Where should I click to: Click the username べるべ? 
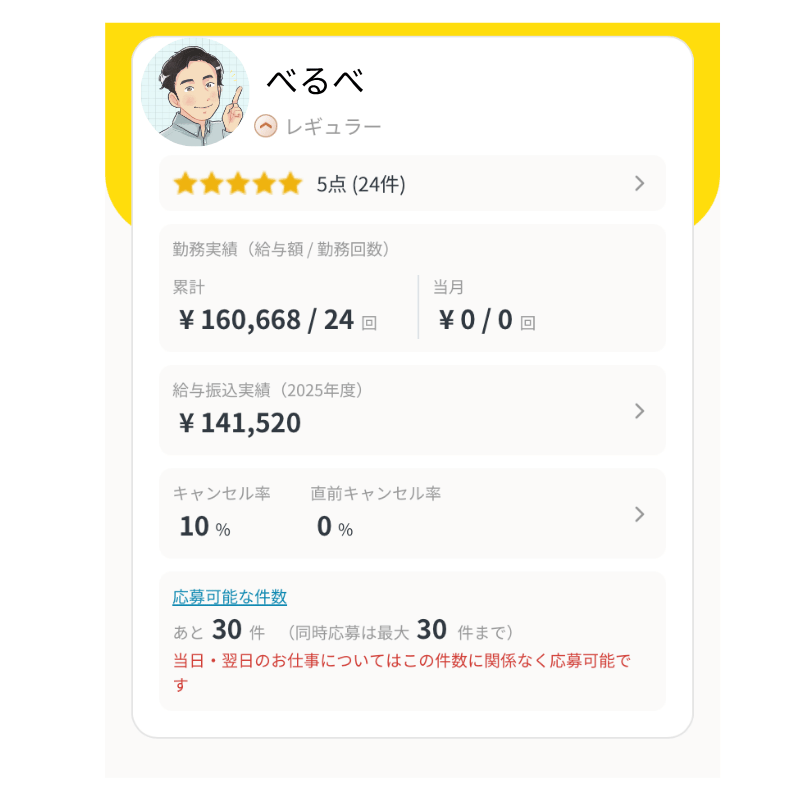pyautogui.click(x=314, y=80)
